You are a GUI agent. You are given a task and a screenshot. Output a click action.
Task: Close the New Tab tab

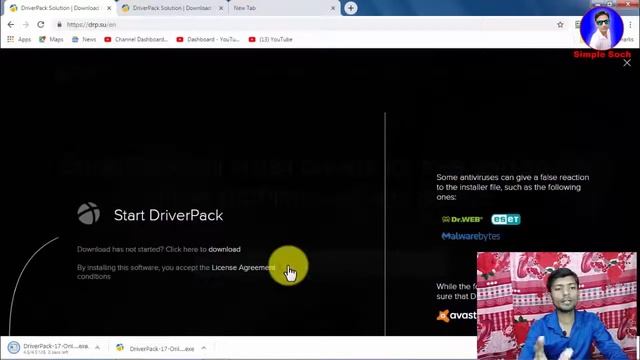(333, 8)
